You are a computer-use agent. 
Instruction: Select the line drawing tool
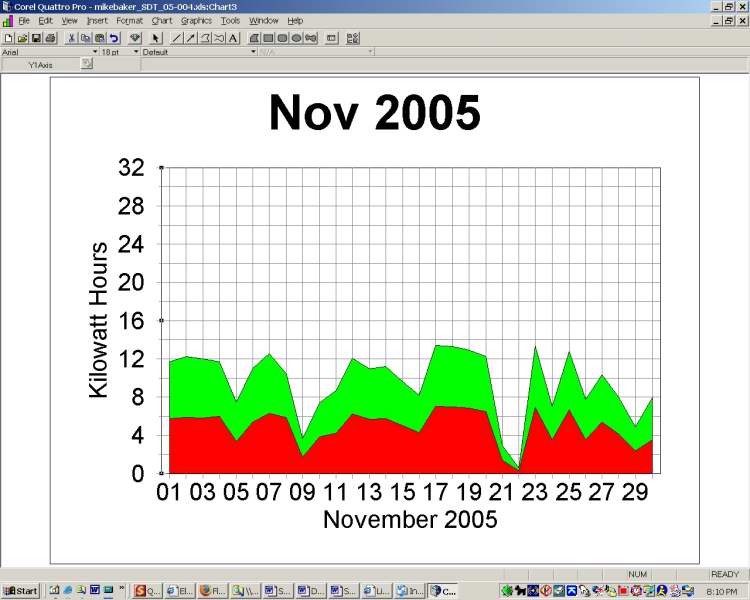[177, 38]
